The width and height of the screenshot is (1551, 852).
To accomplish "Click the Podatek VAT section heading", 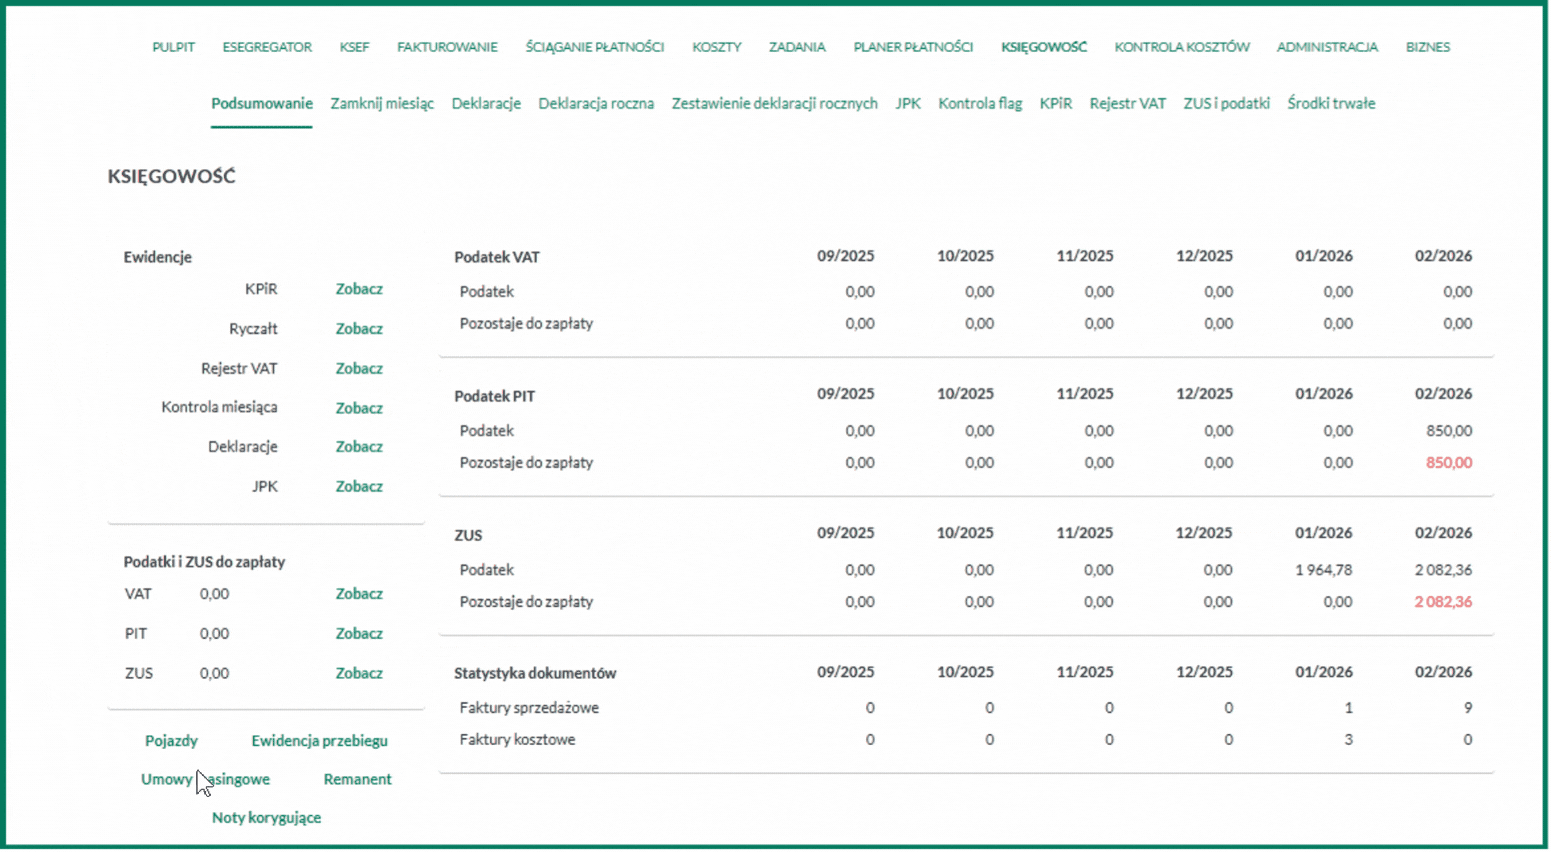I will pos(497,257).
